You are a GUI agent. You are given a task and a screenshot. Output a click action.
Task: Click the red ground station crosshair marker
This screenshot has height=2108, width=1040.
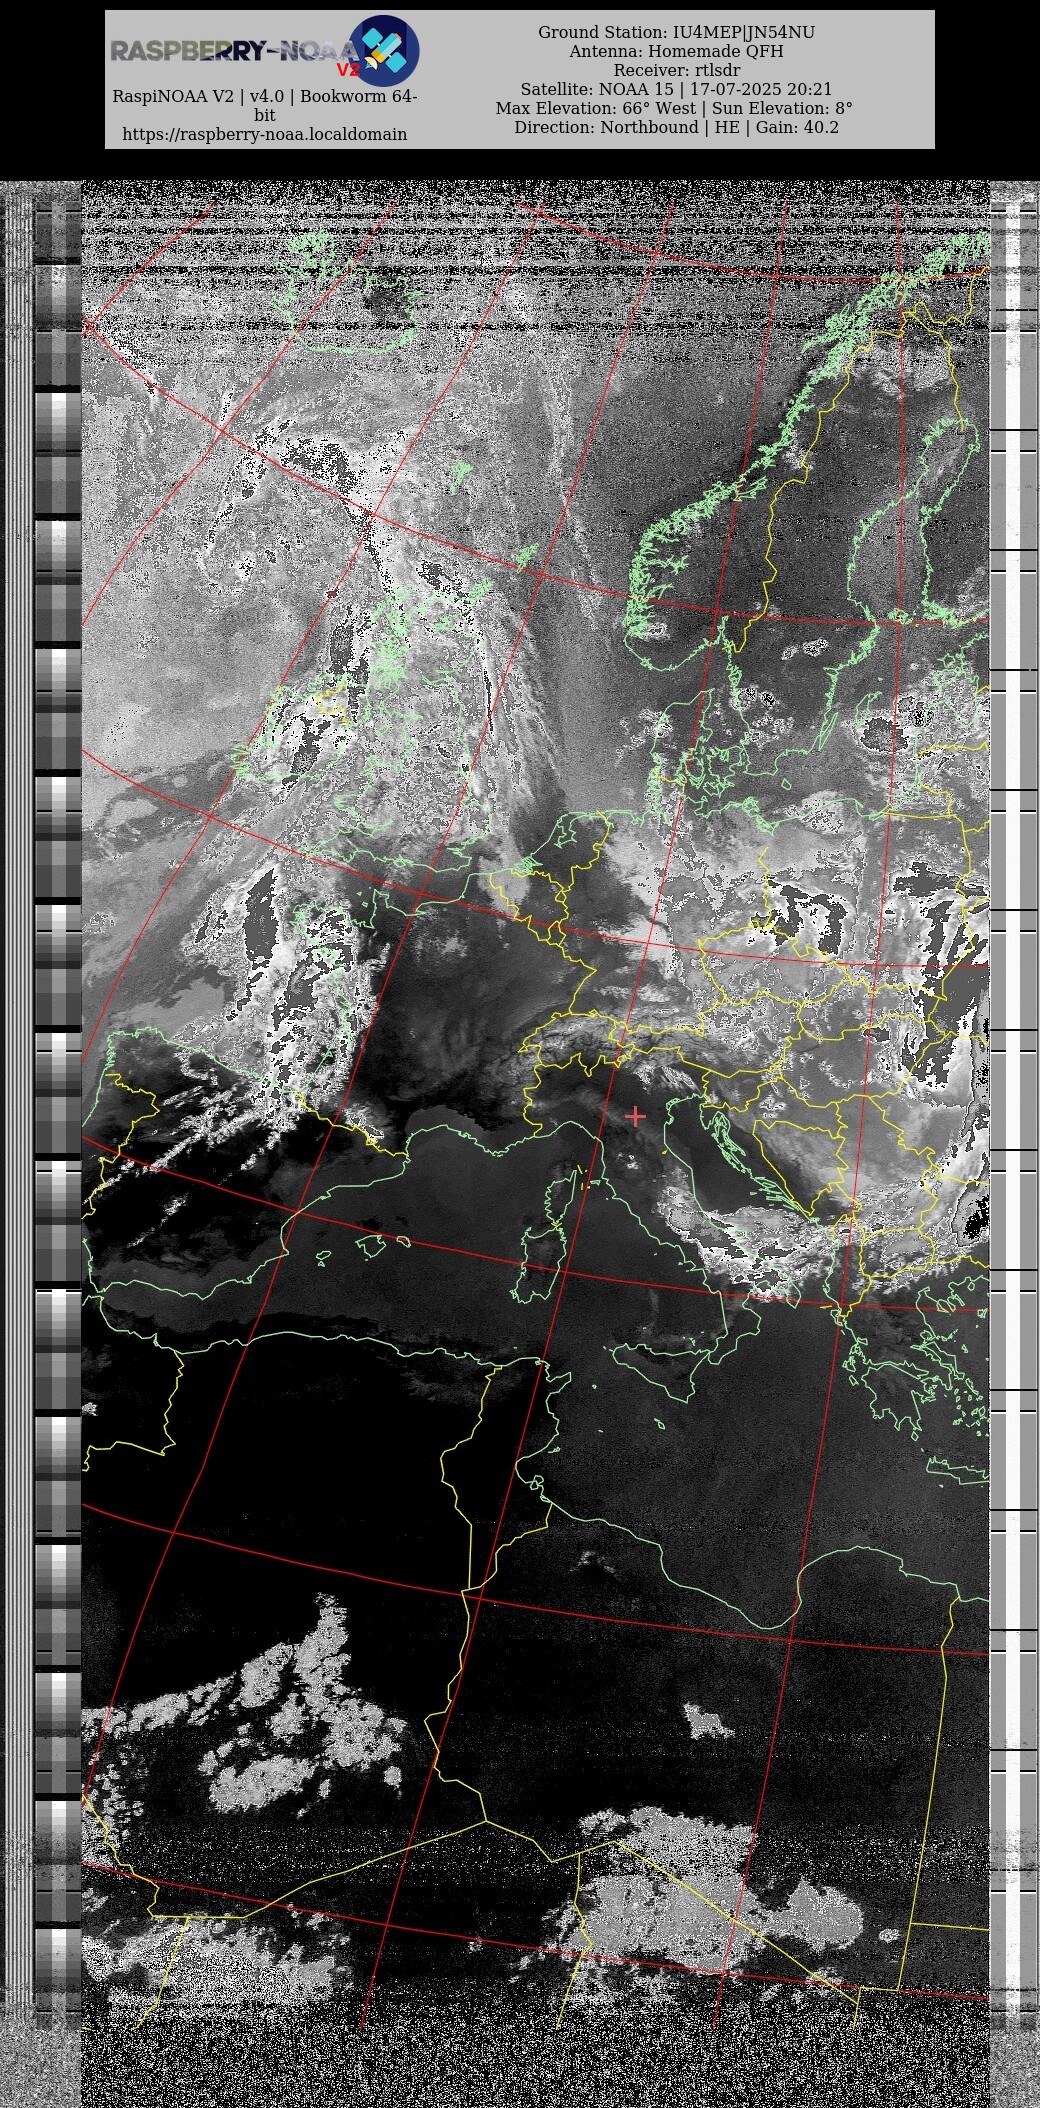point(635,1116)
